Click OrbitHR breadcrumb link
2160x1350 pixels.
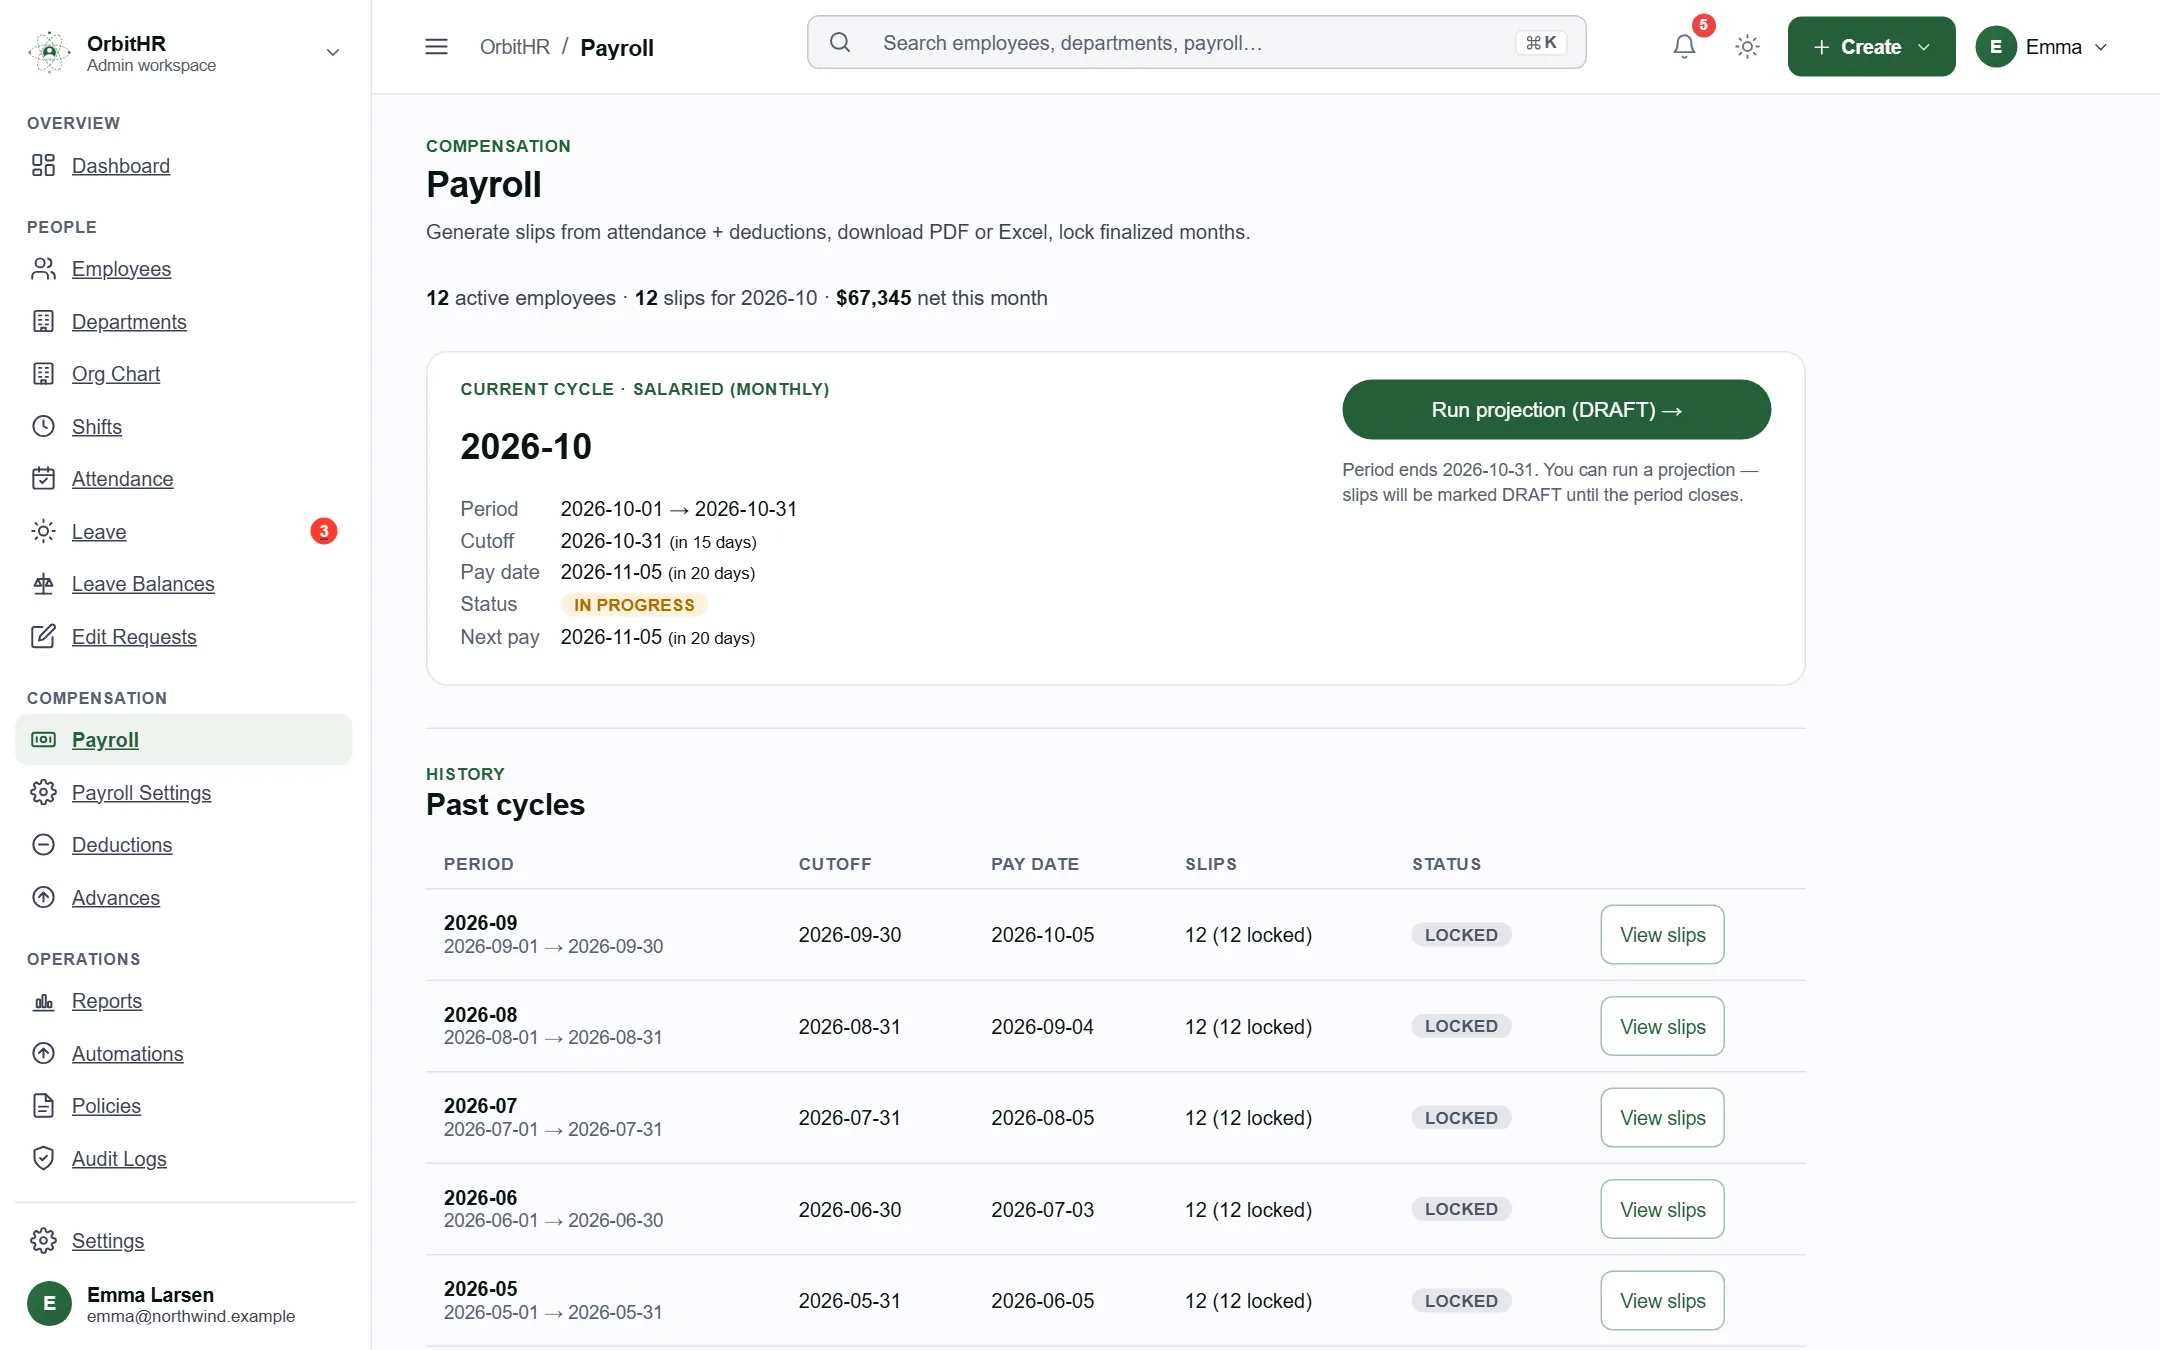click(515, 47)
